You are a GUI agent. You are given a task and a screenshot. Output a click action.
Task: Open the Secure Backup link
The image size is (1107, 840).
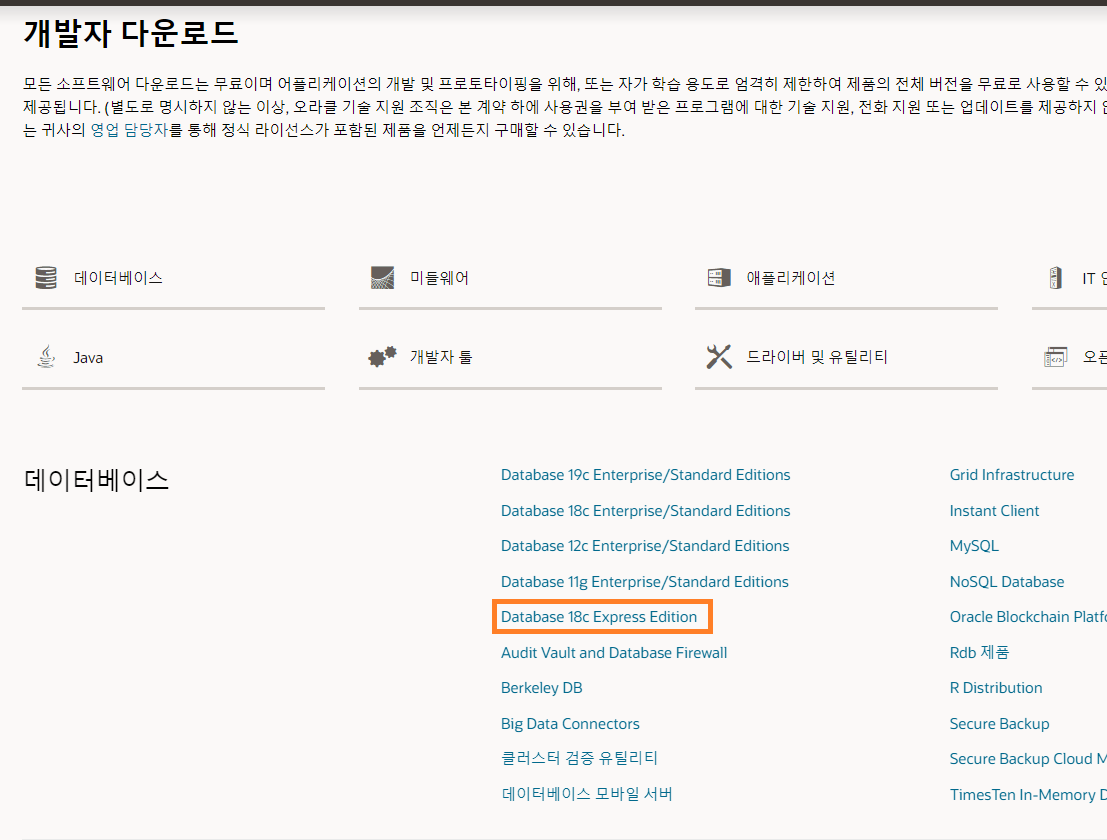coord(999,724)
